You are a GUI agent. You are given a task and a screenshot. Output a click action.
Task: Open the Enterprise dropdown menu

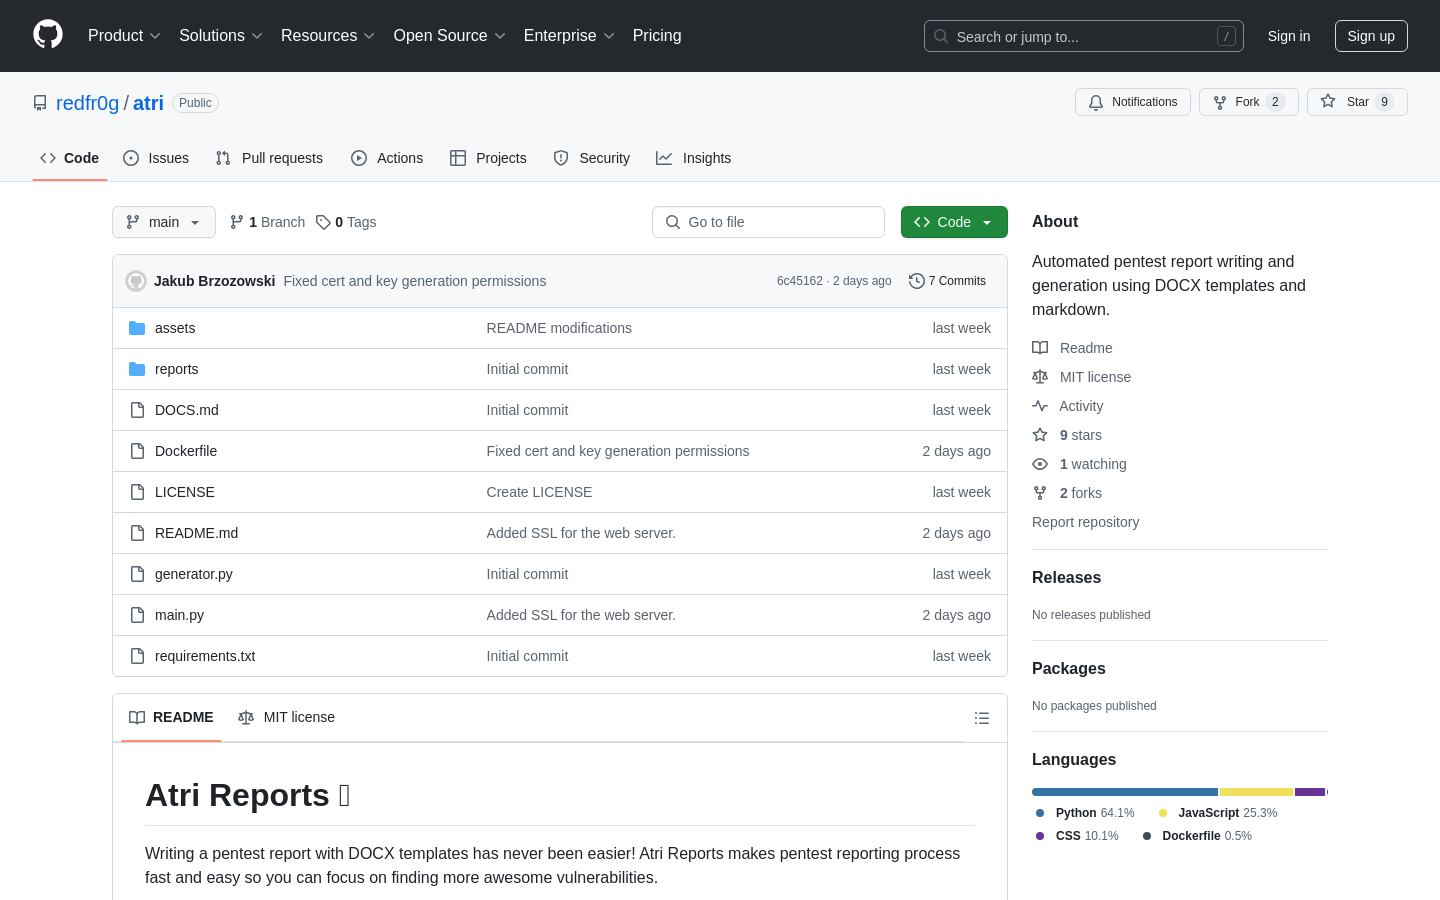569,36
